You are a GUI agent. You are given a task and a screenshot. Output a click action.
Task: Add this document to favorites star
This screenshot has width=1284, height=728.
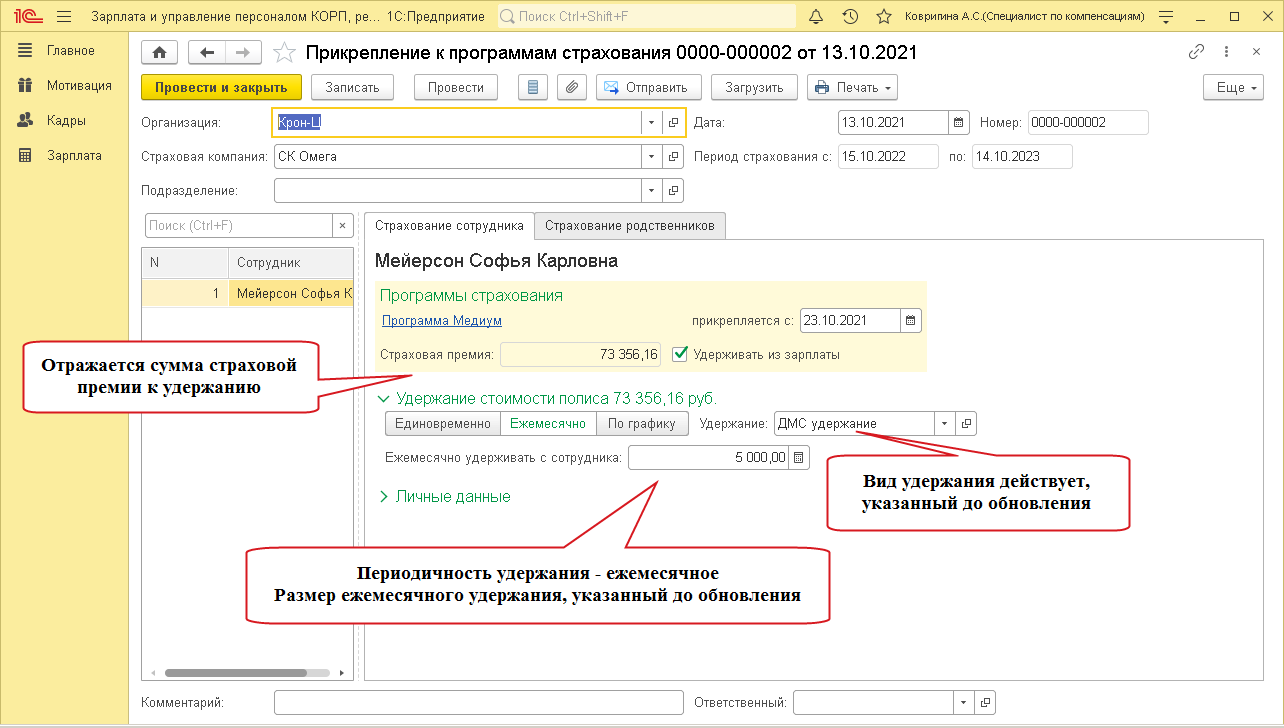285,53
